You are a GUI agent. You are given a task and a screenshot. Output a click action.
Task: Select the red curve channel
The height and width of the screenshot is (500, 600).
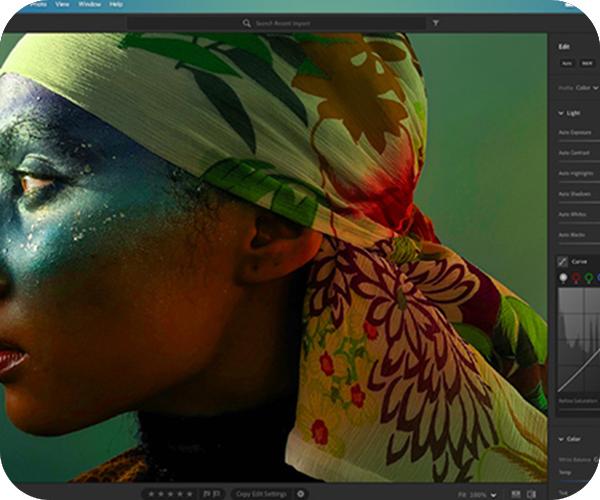click(576, 278)
